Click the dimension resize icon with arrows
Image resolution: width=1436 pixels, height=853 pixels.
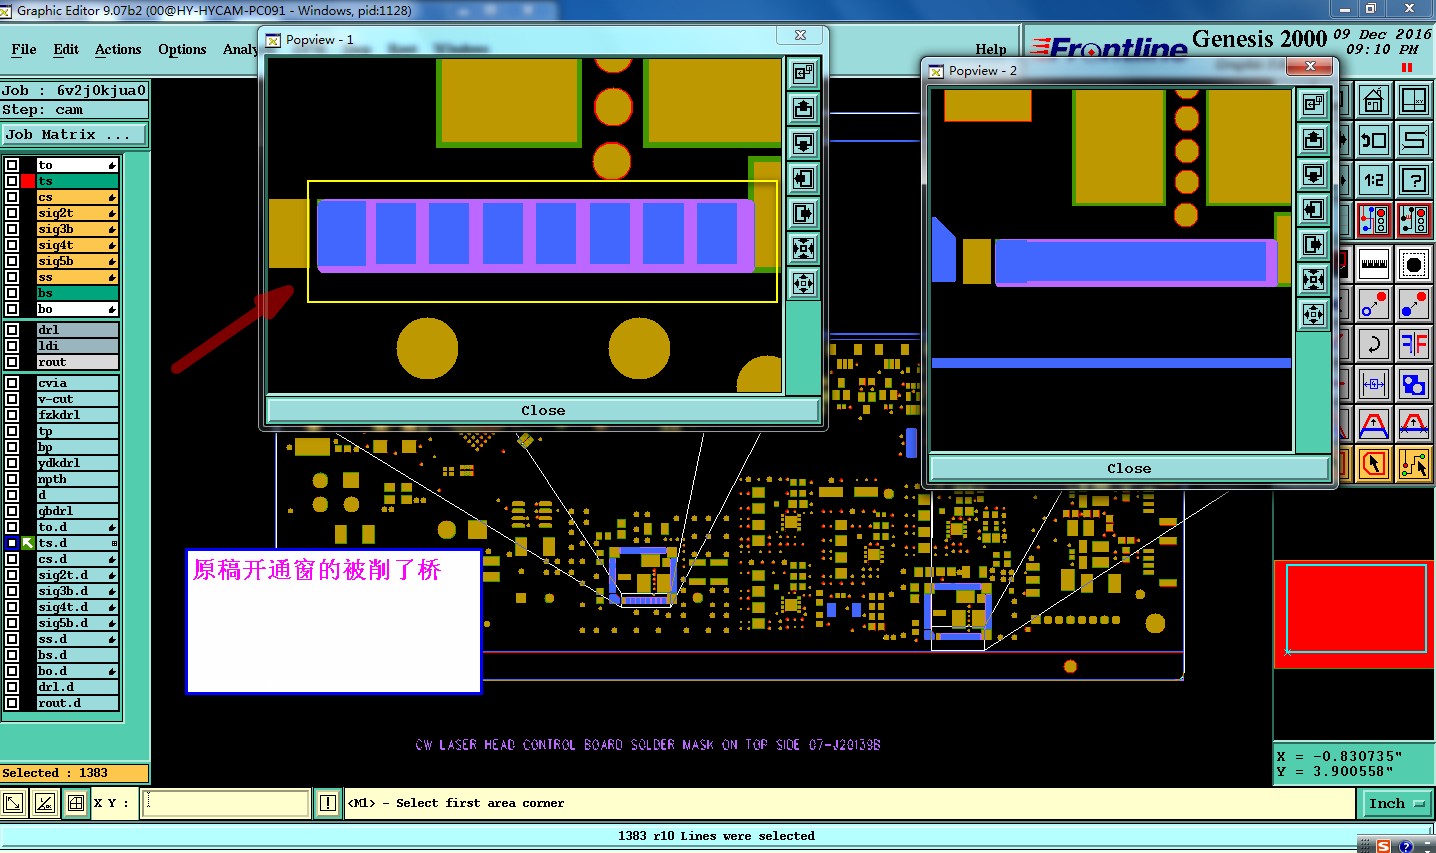[1374, 384]
